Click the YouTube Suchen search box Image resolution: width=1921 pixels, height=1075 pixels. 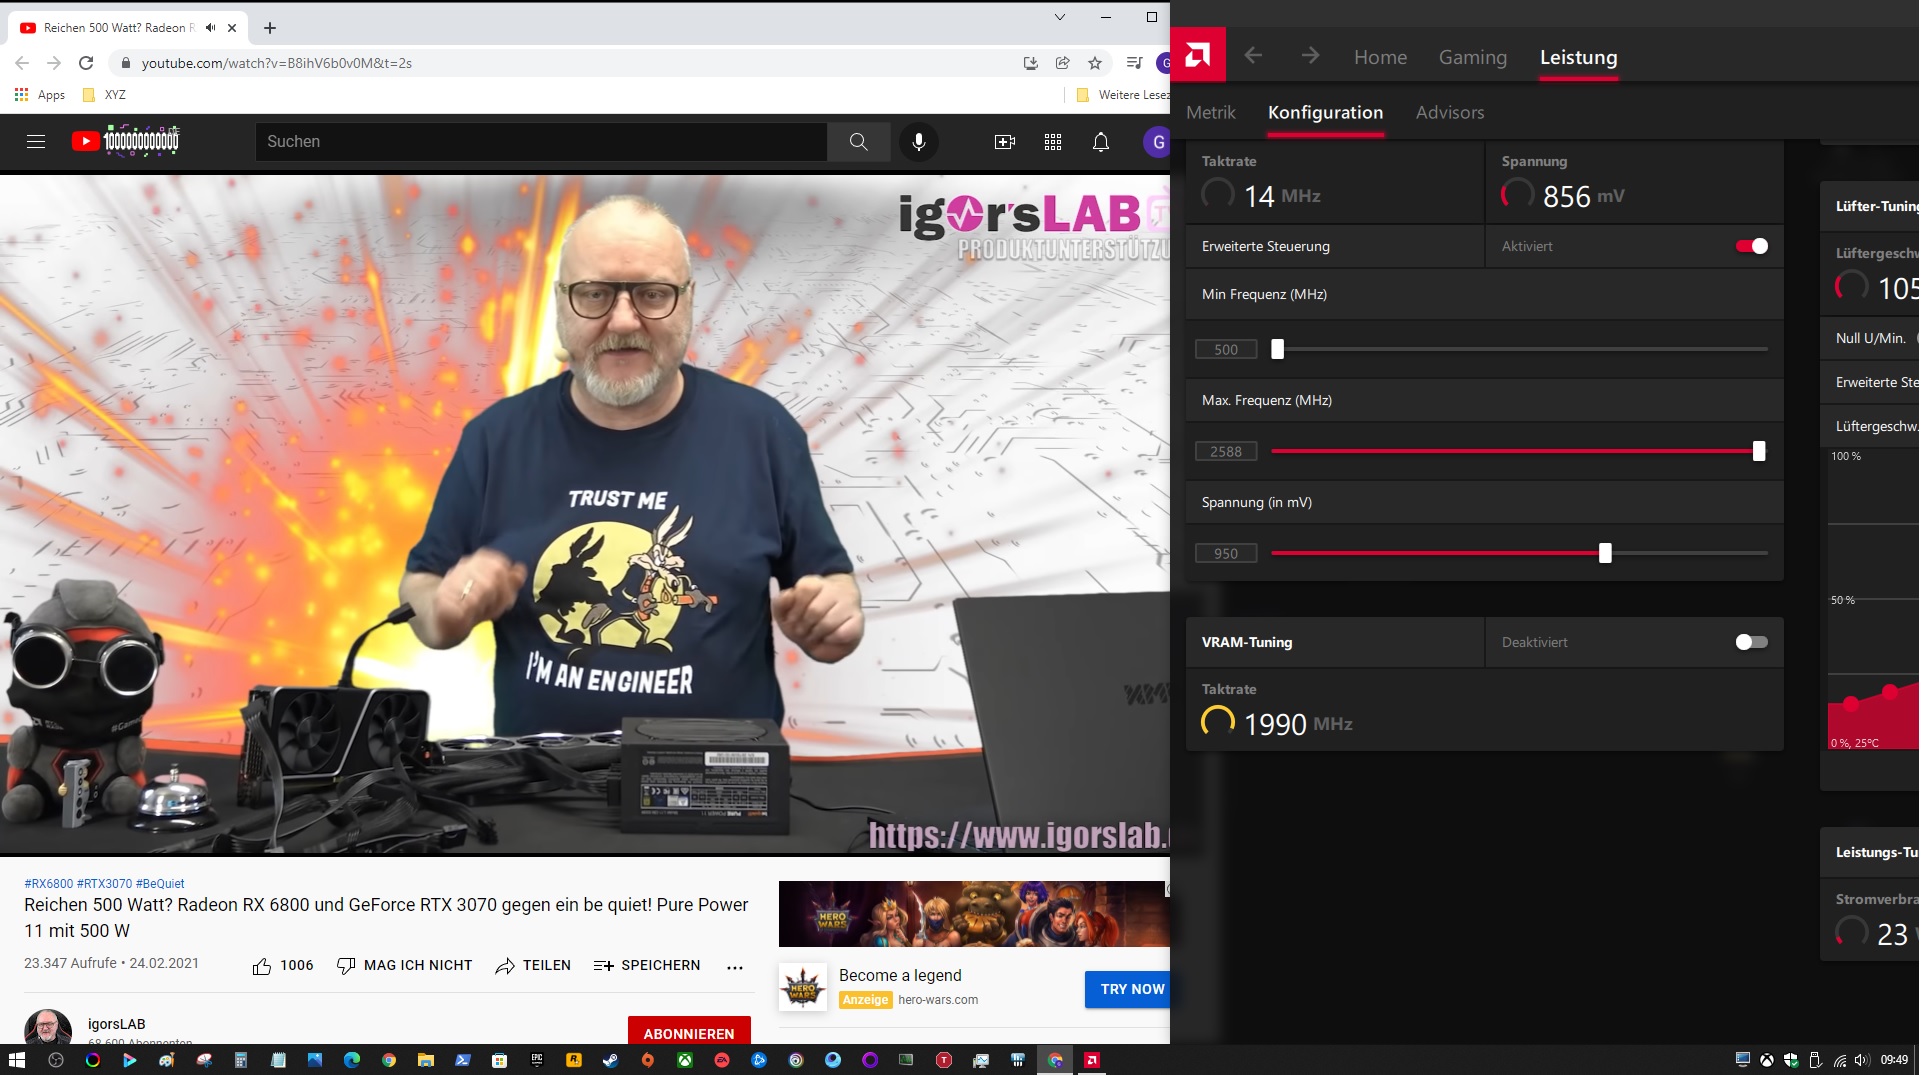tap(541, 142)
